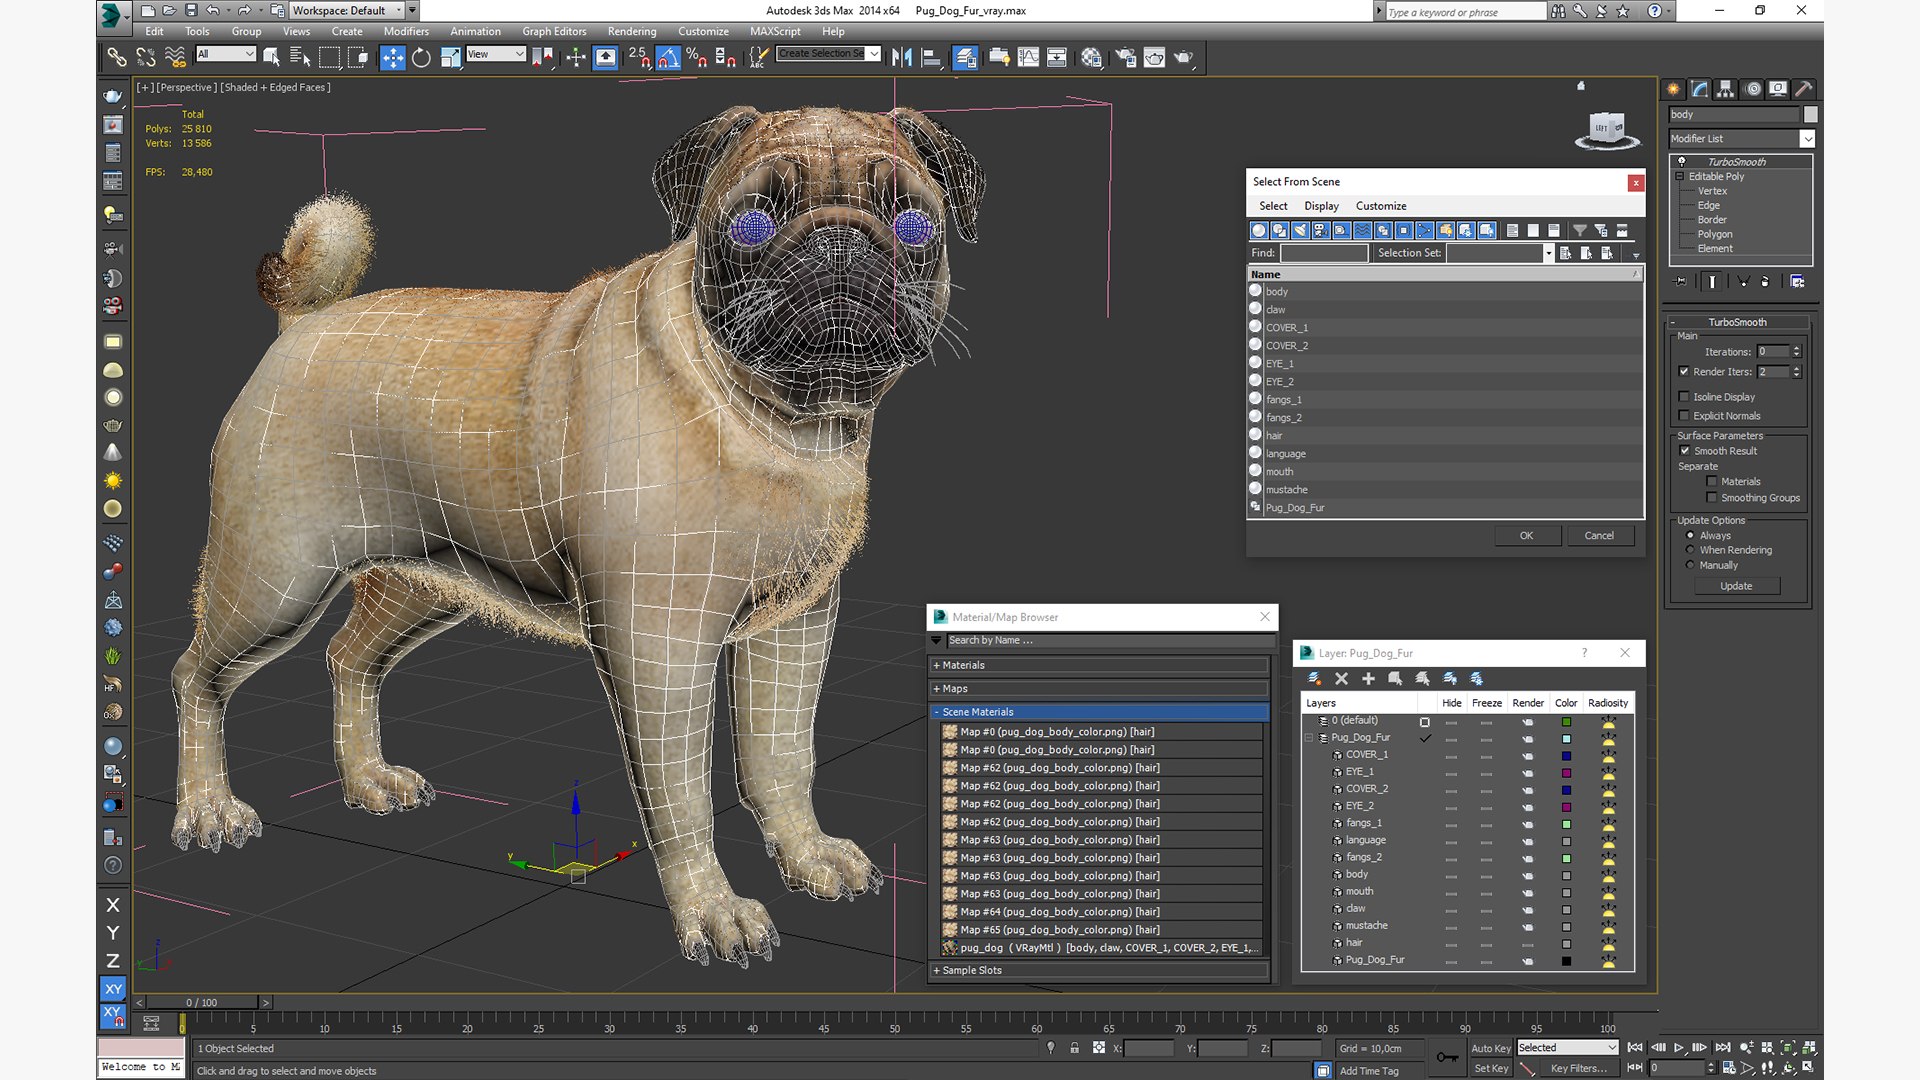Open the Graph Editors menu
1920x1080 pixels.
(x=554, y=31)
